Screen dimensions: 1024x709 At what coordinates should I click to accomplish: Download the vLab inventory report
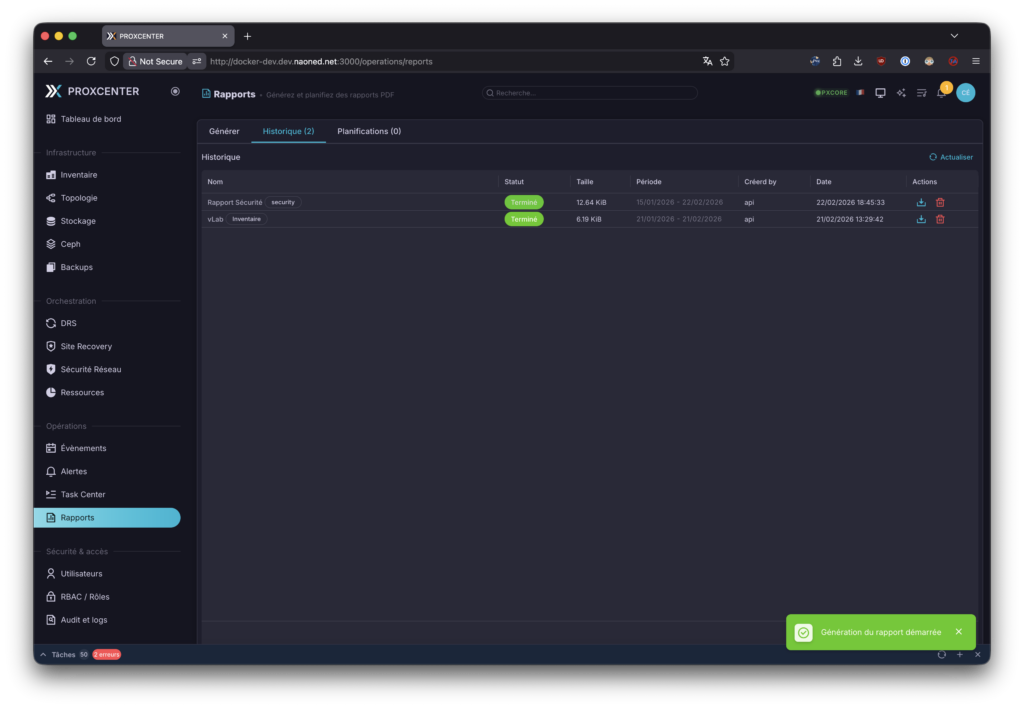921,219
